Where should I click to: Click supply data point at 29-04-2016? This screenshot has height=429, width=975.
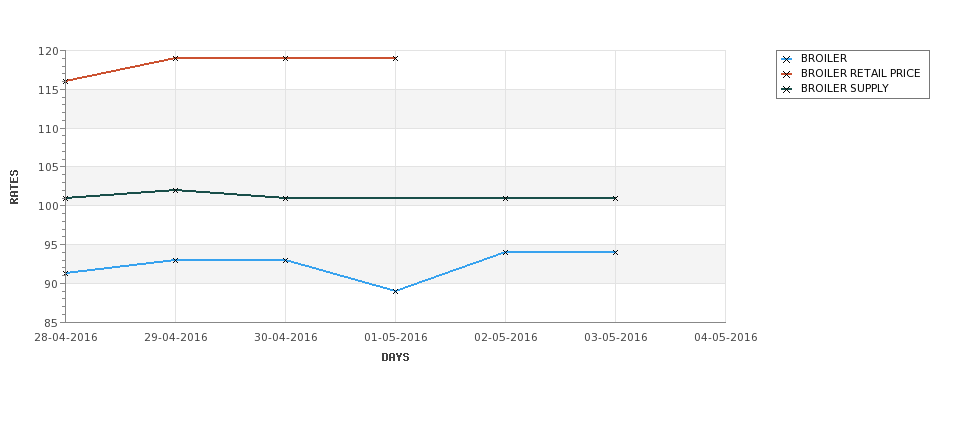click(x=175, y=190)
